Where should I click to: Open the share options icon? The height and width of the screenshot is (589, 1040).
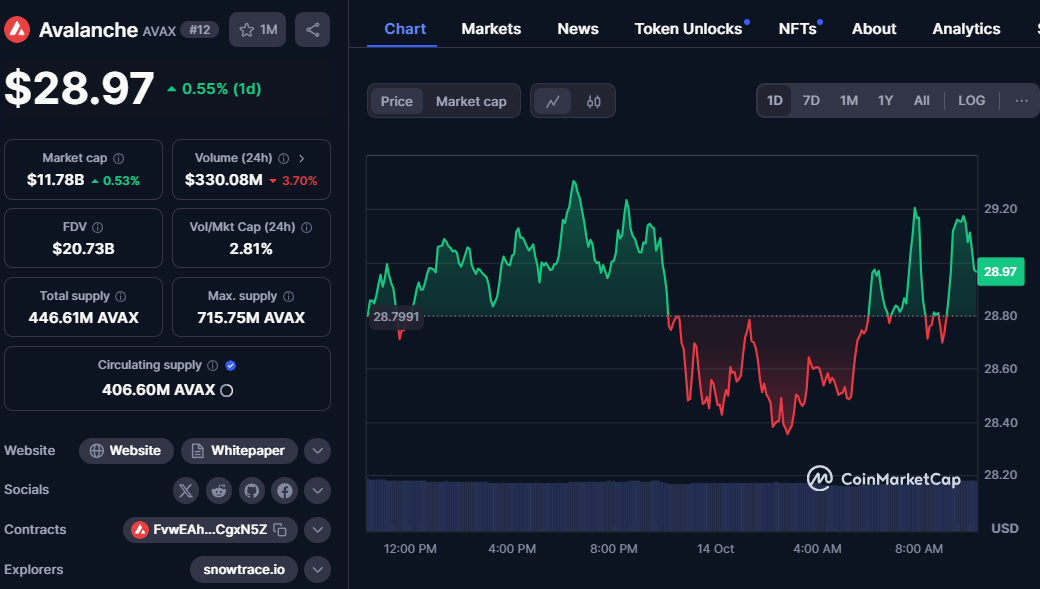click(312, 29)
